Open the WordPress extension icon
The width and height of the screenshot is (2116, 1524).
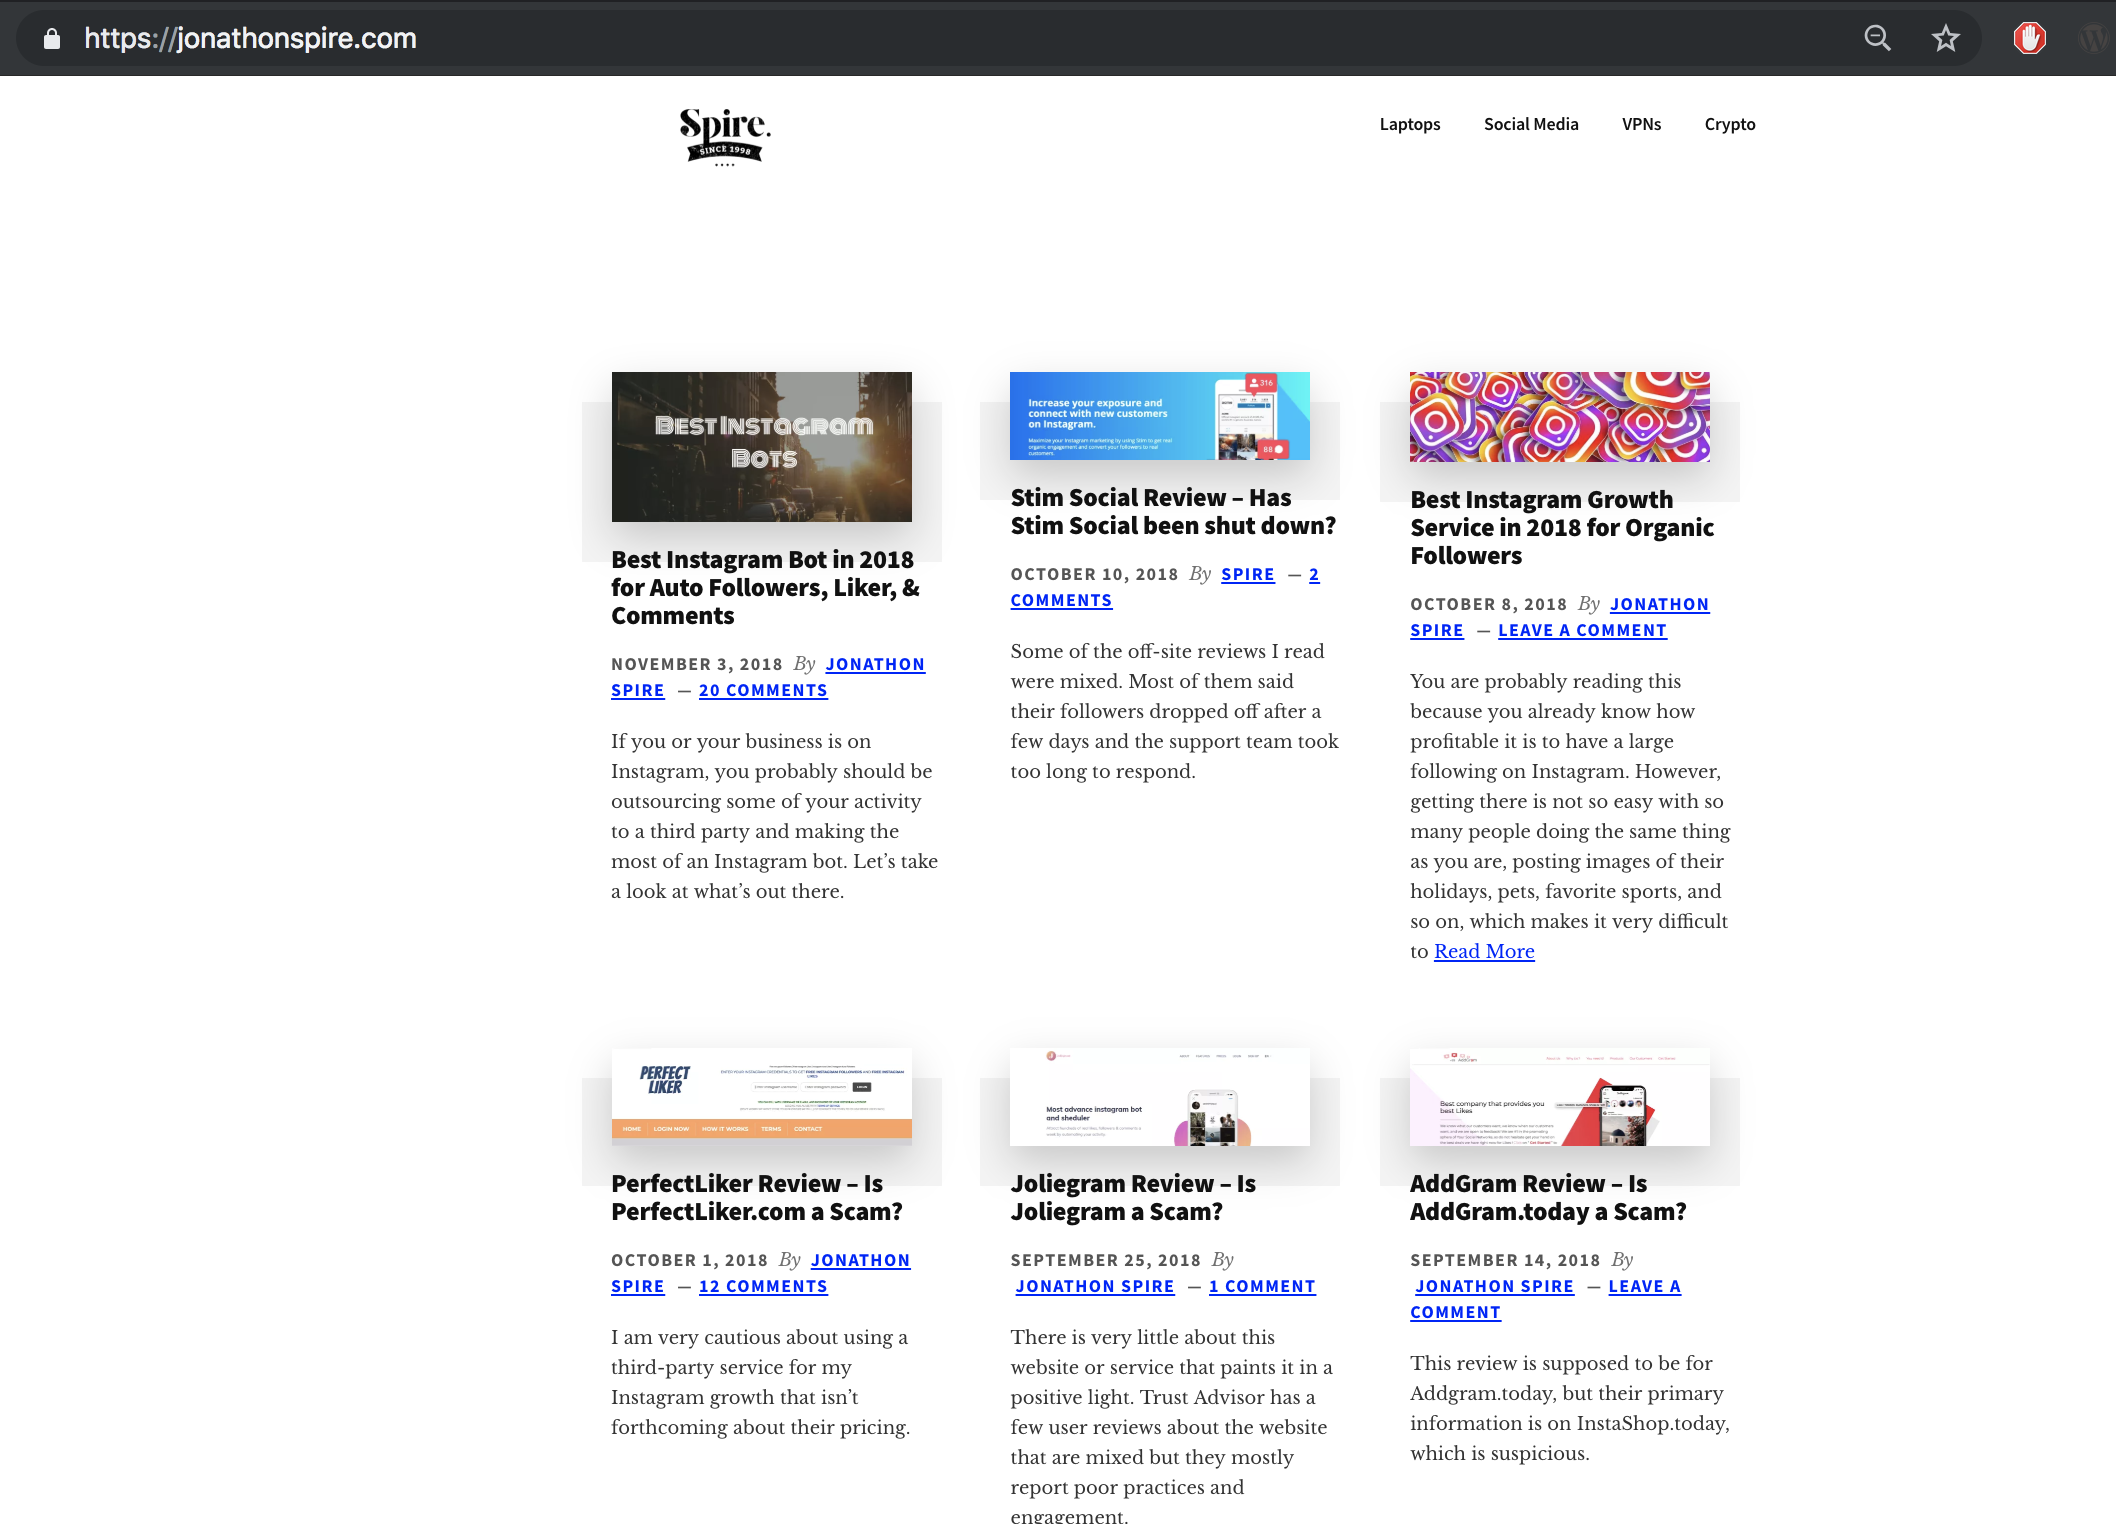pos(2095,39)
